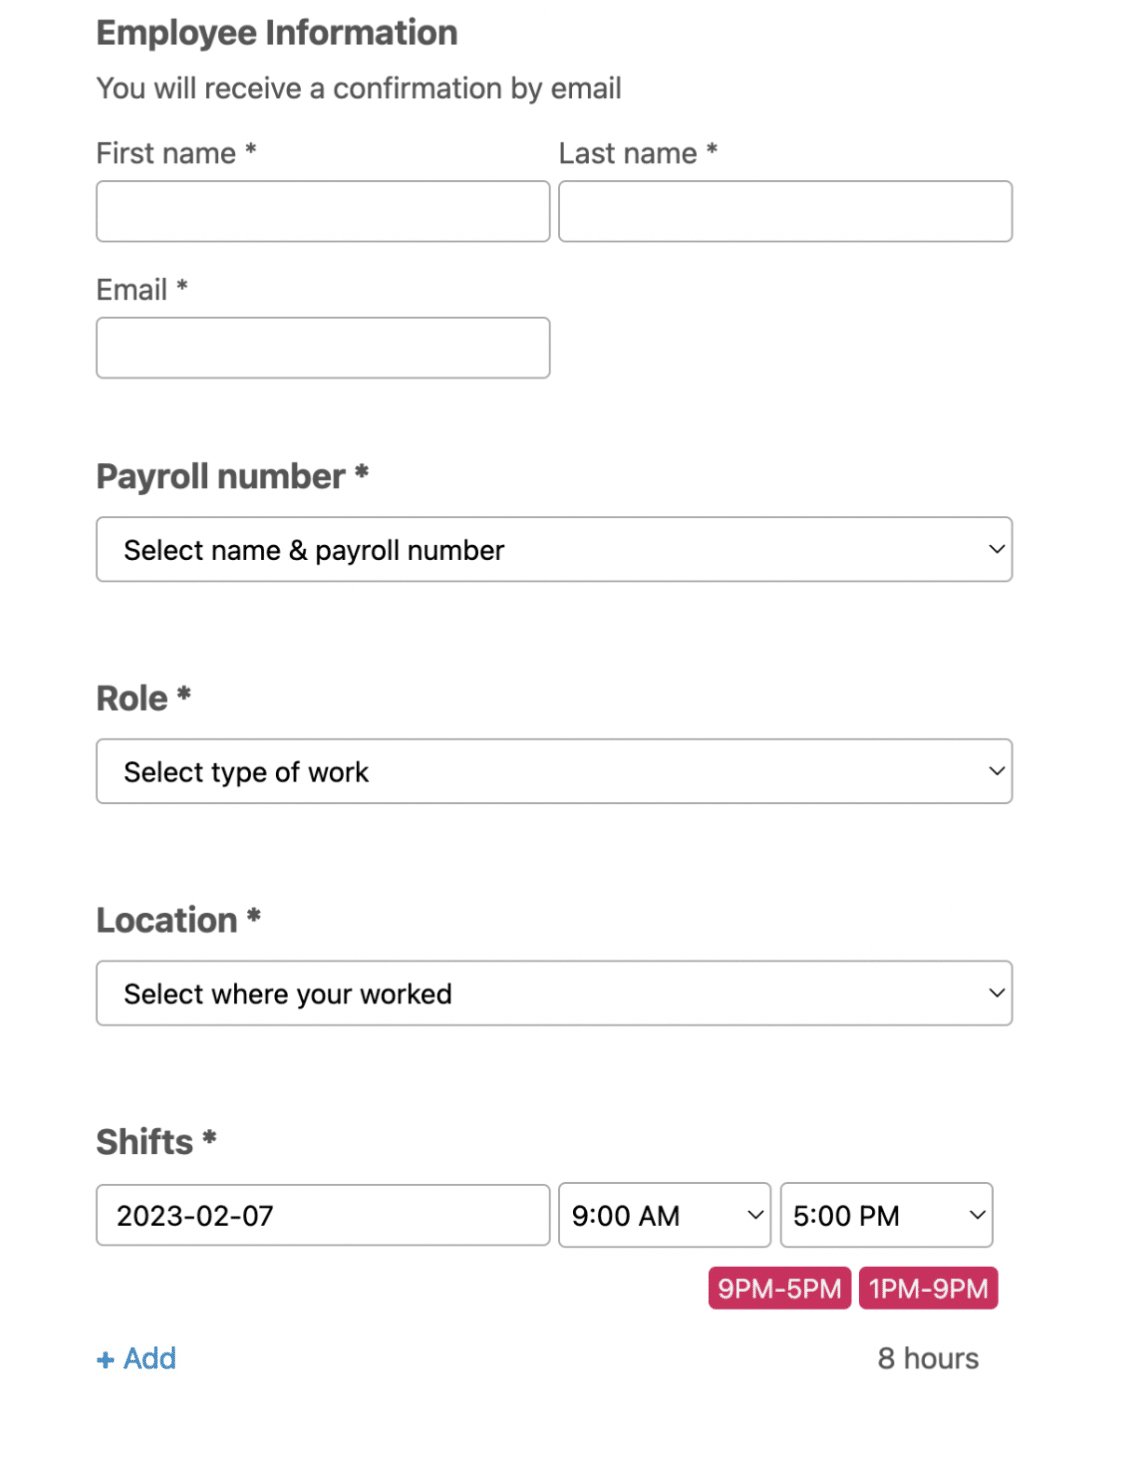This screenshot has width=1142, height=1464.
Task: Click the Role section heading
Action: point(132,698)
